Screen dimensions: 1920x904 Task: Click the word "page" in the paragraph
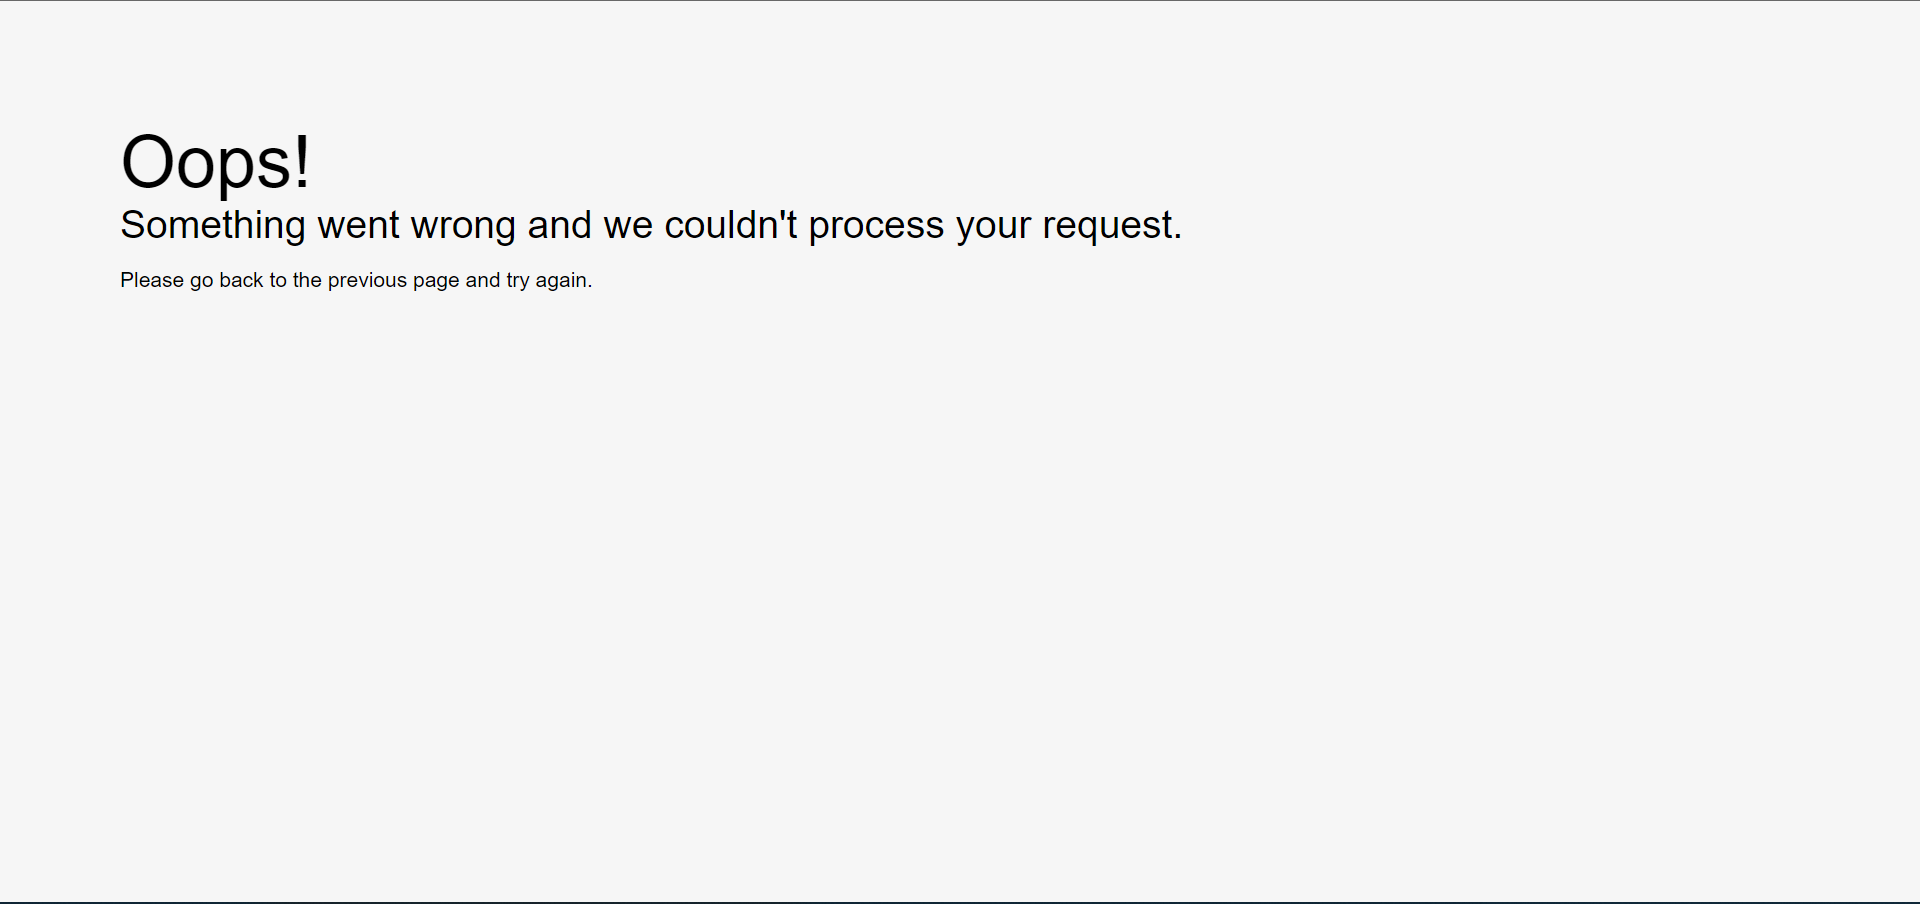436,282
